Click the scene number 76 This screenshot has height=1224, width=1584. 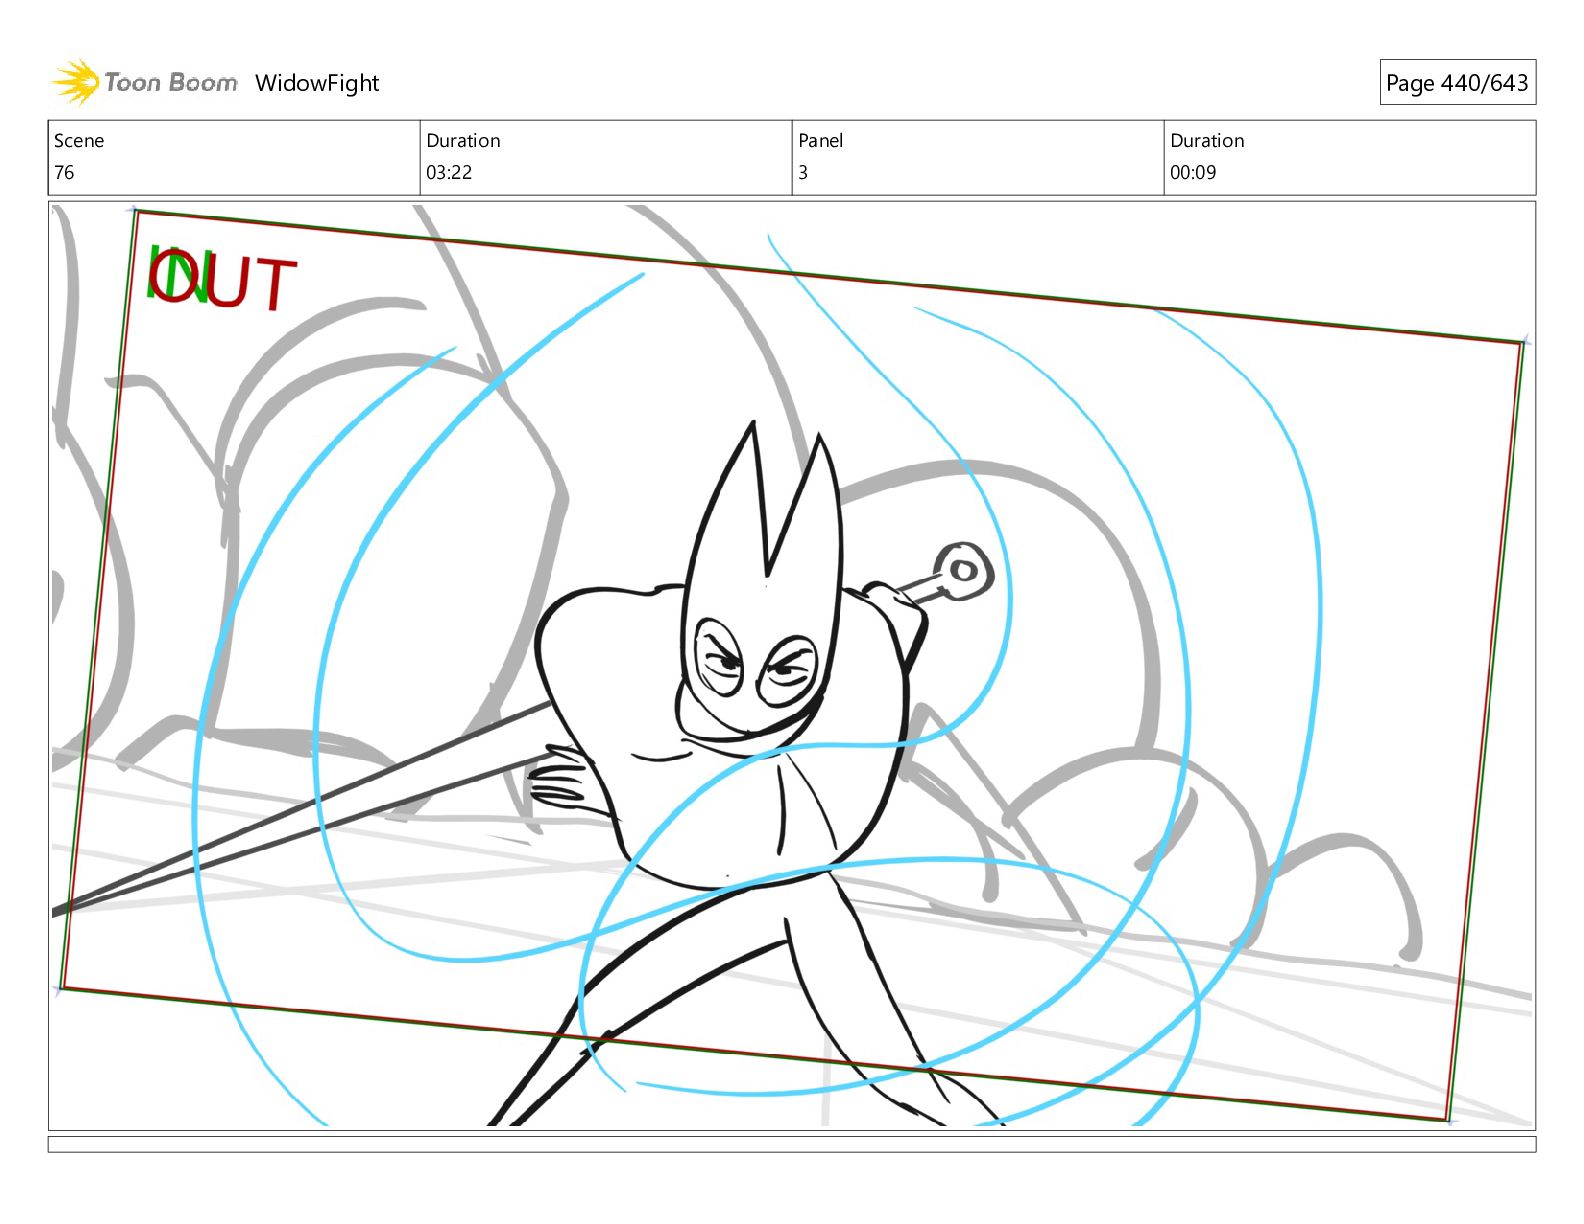coord(64,172)
